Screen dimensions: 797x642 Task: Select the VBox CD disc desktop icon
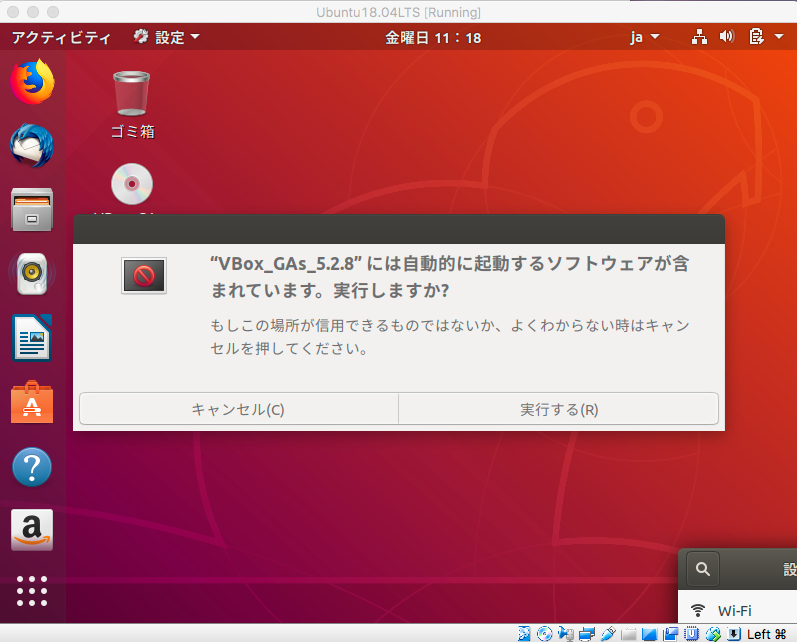coord(132,184)
